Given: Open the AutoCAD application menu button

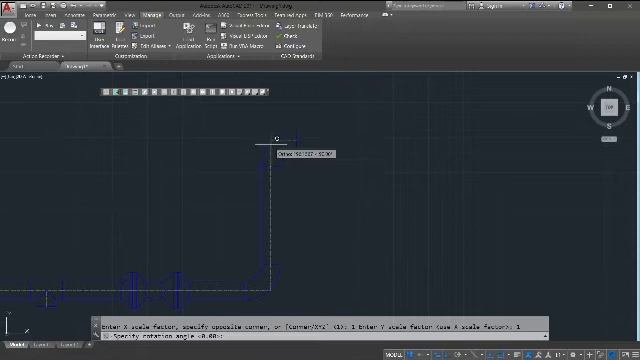Looking at the screenshot, I should pyautogui.click(x=8, y=9).
